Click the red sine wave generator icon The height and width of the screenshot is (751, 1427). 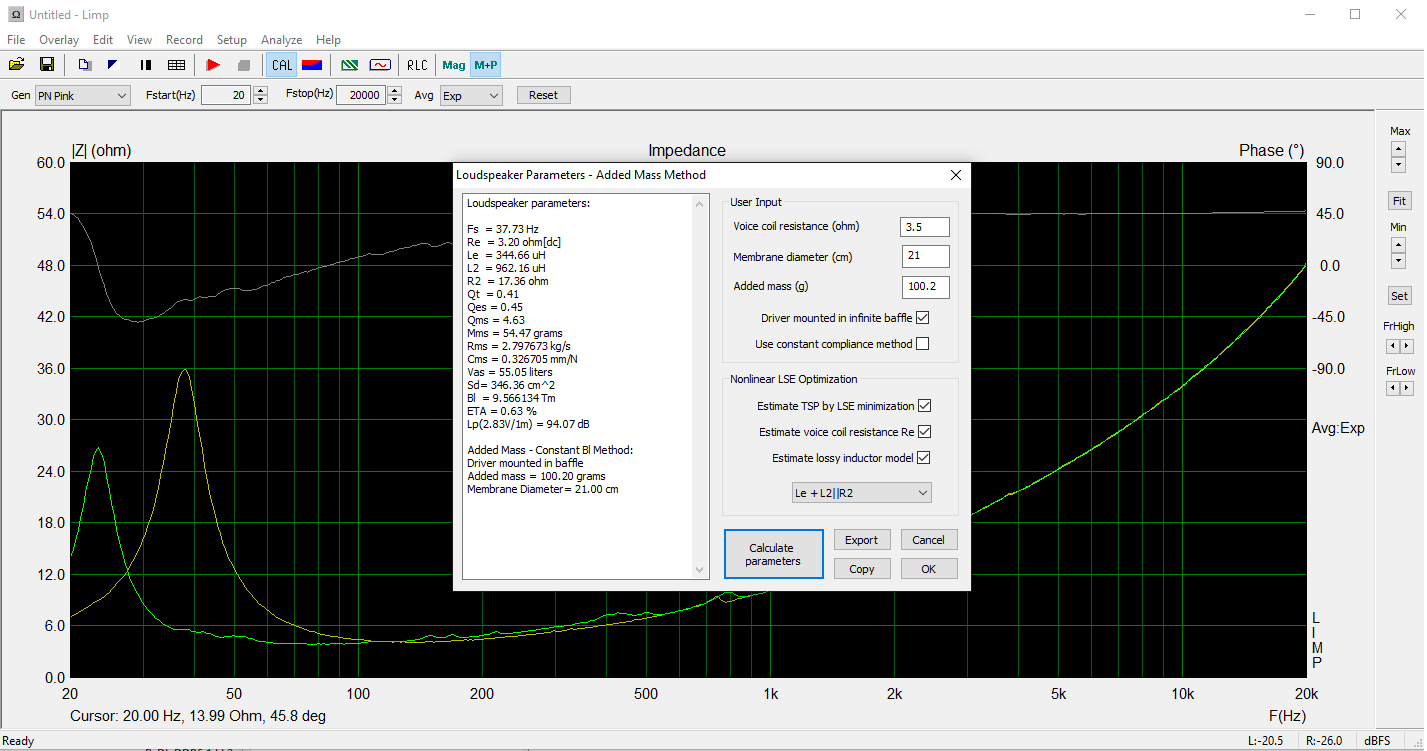[380, 65]
